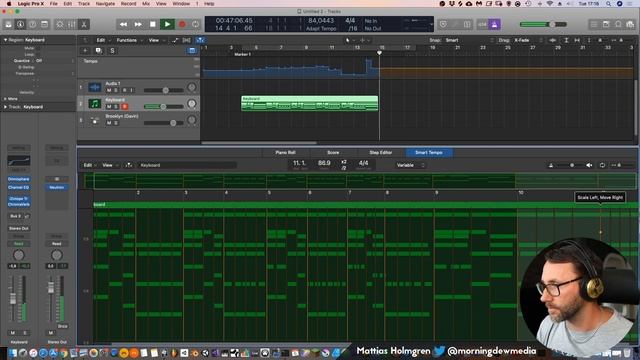Click the Stop transport button
The height and width of the screenshot is (360, 640).
coord(153,24)
